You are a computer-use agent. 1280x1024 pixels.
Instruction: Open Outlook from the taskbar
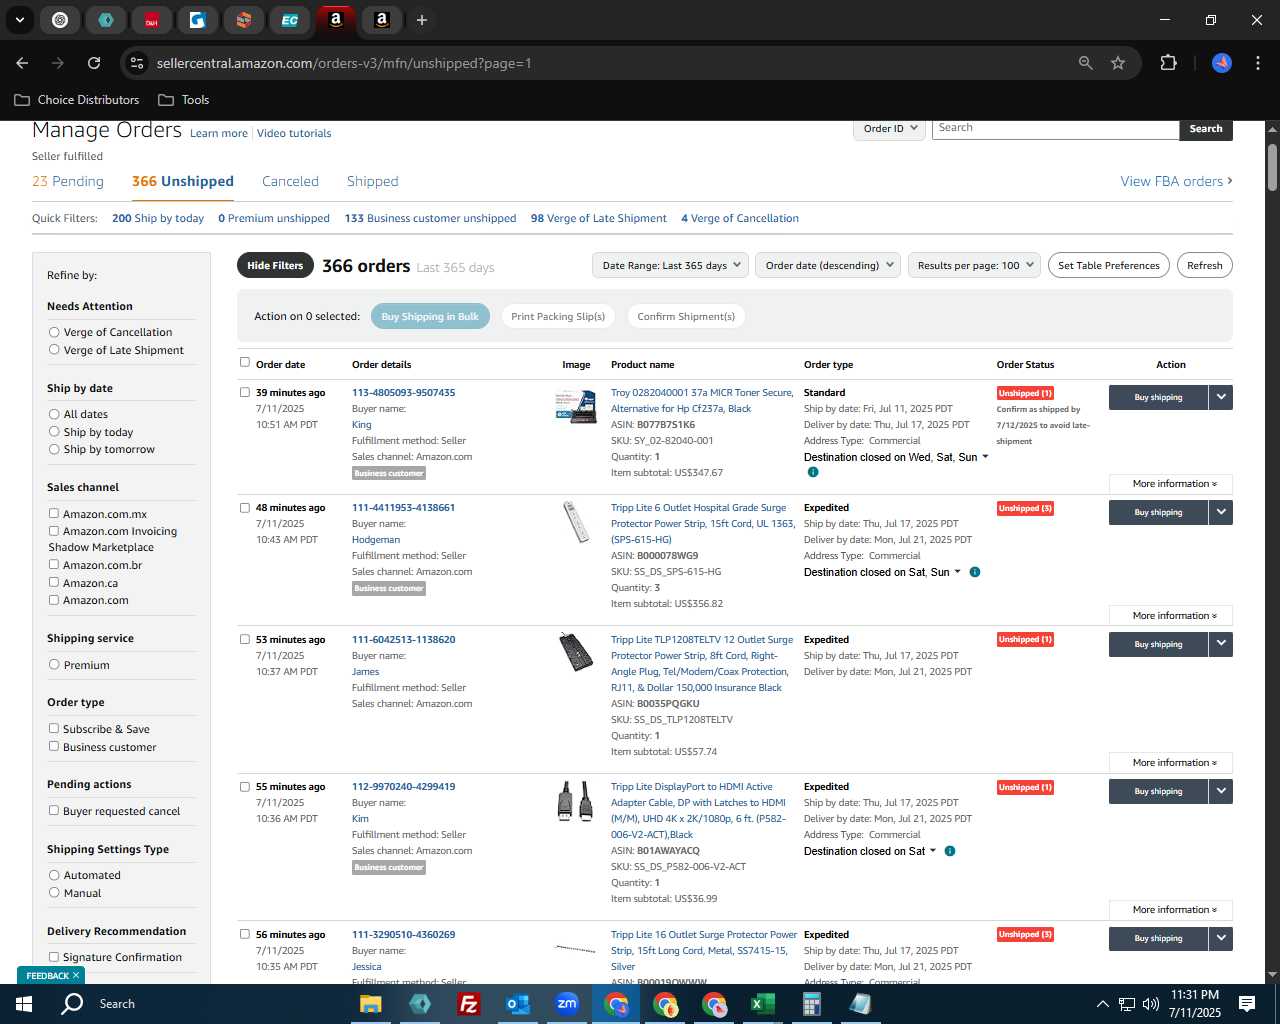pyautogui.click(x=517, y=1004)
